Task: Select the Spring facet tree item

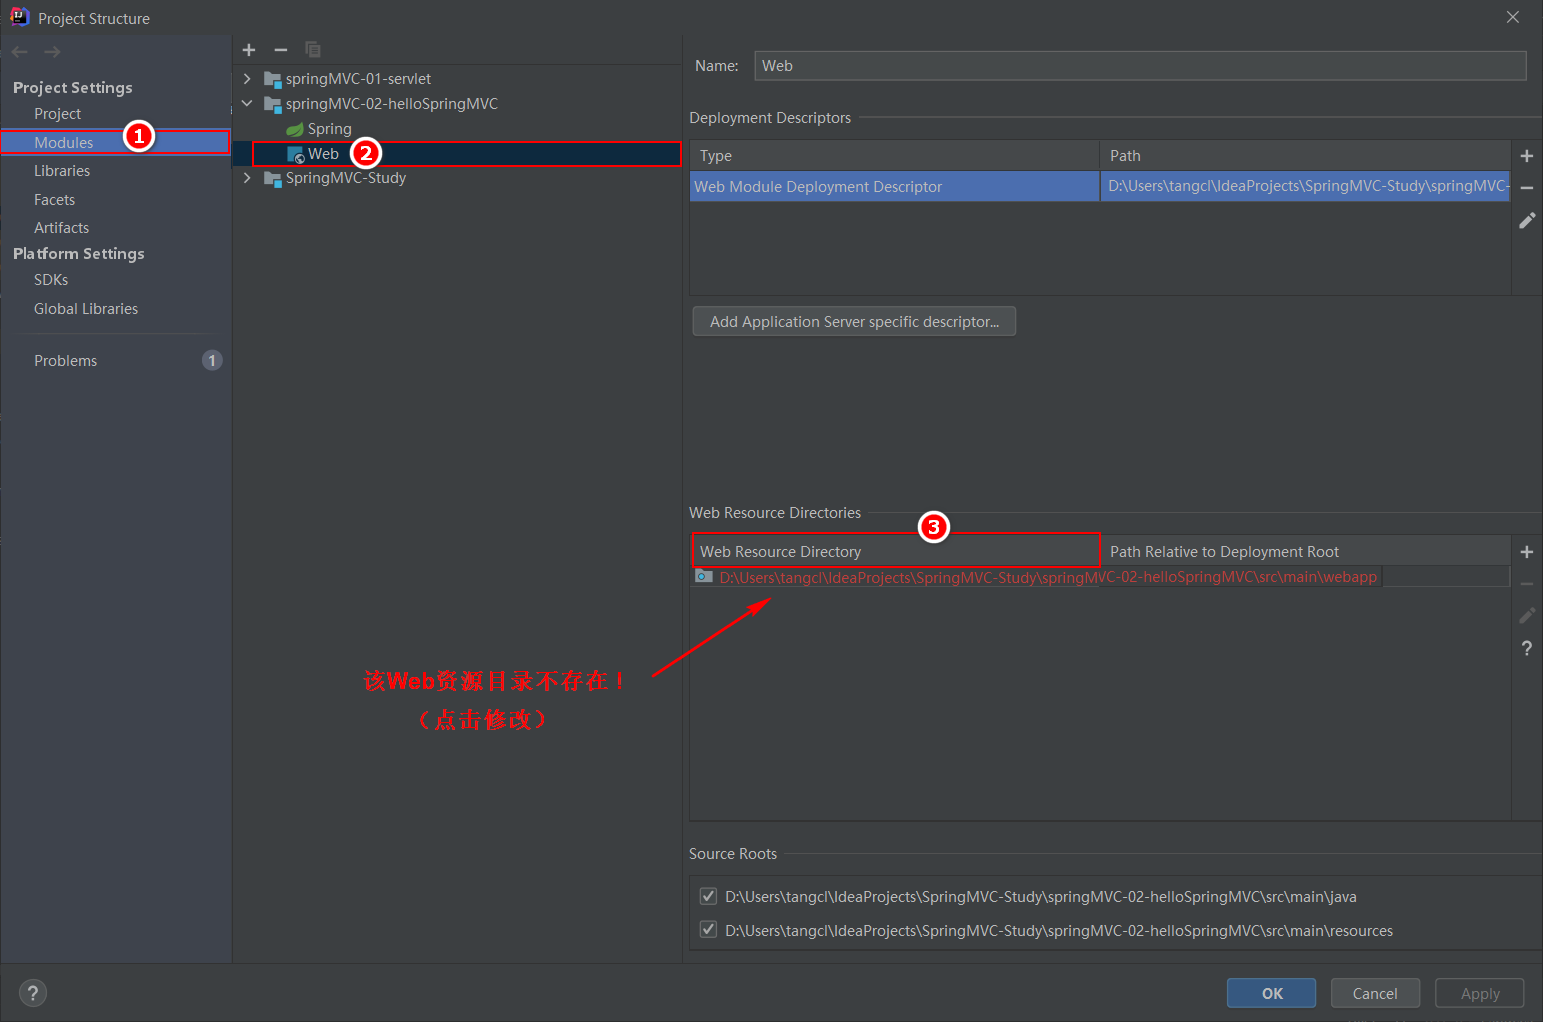Action: (x=330, y=129)
